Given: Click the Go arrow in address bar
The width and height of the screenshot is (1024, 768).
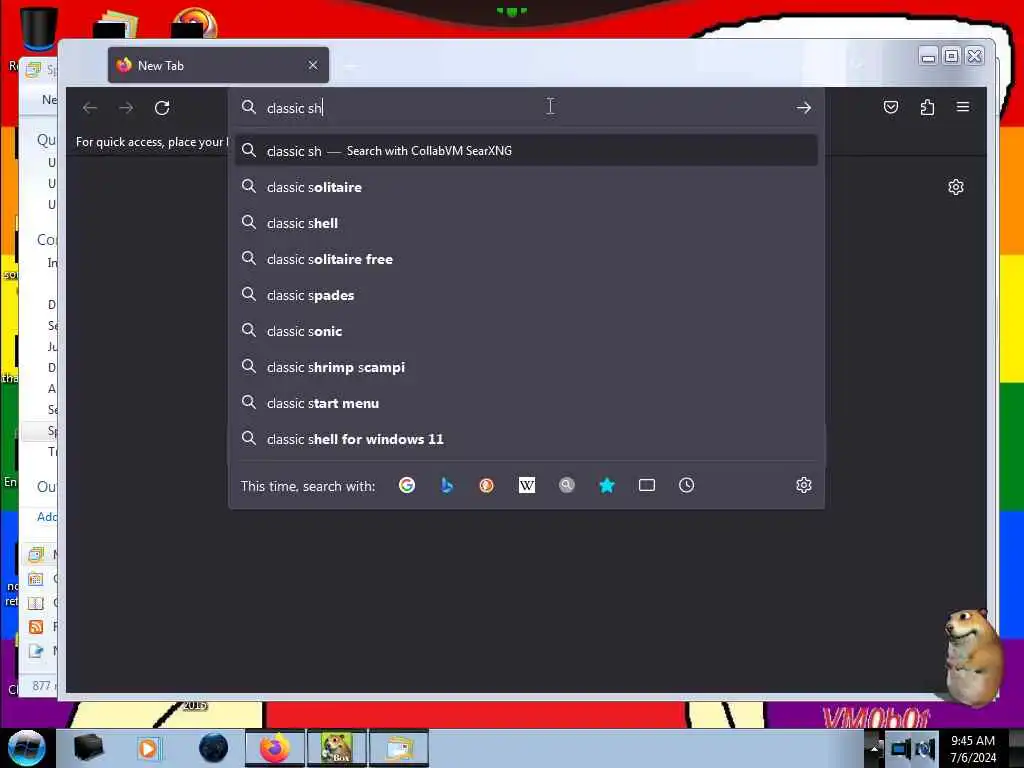Looking at the screenshot, I should [803, 108].
